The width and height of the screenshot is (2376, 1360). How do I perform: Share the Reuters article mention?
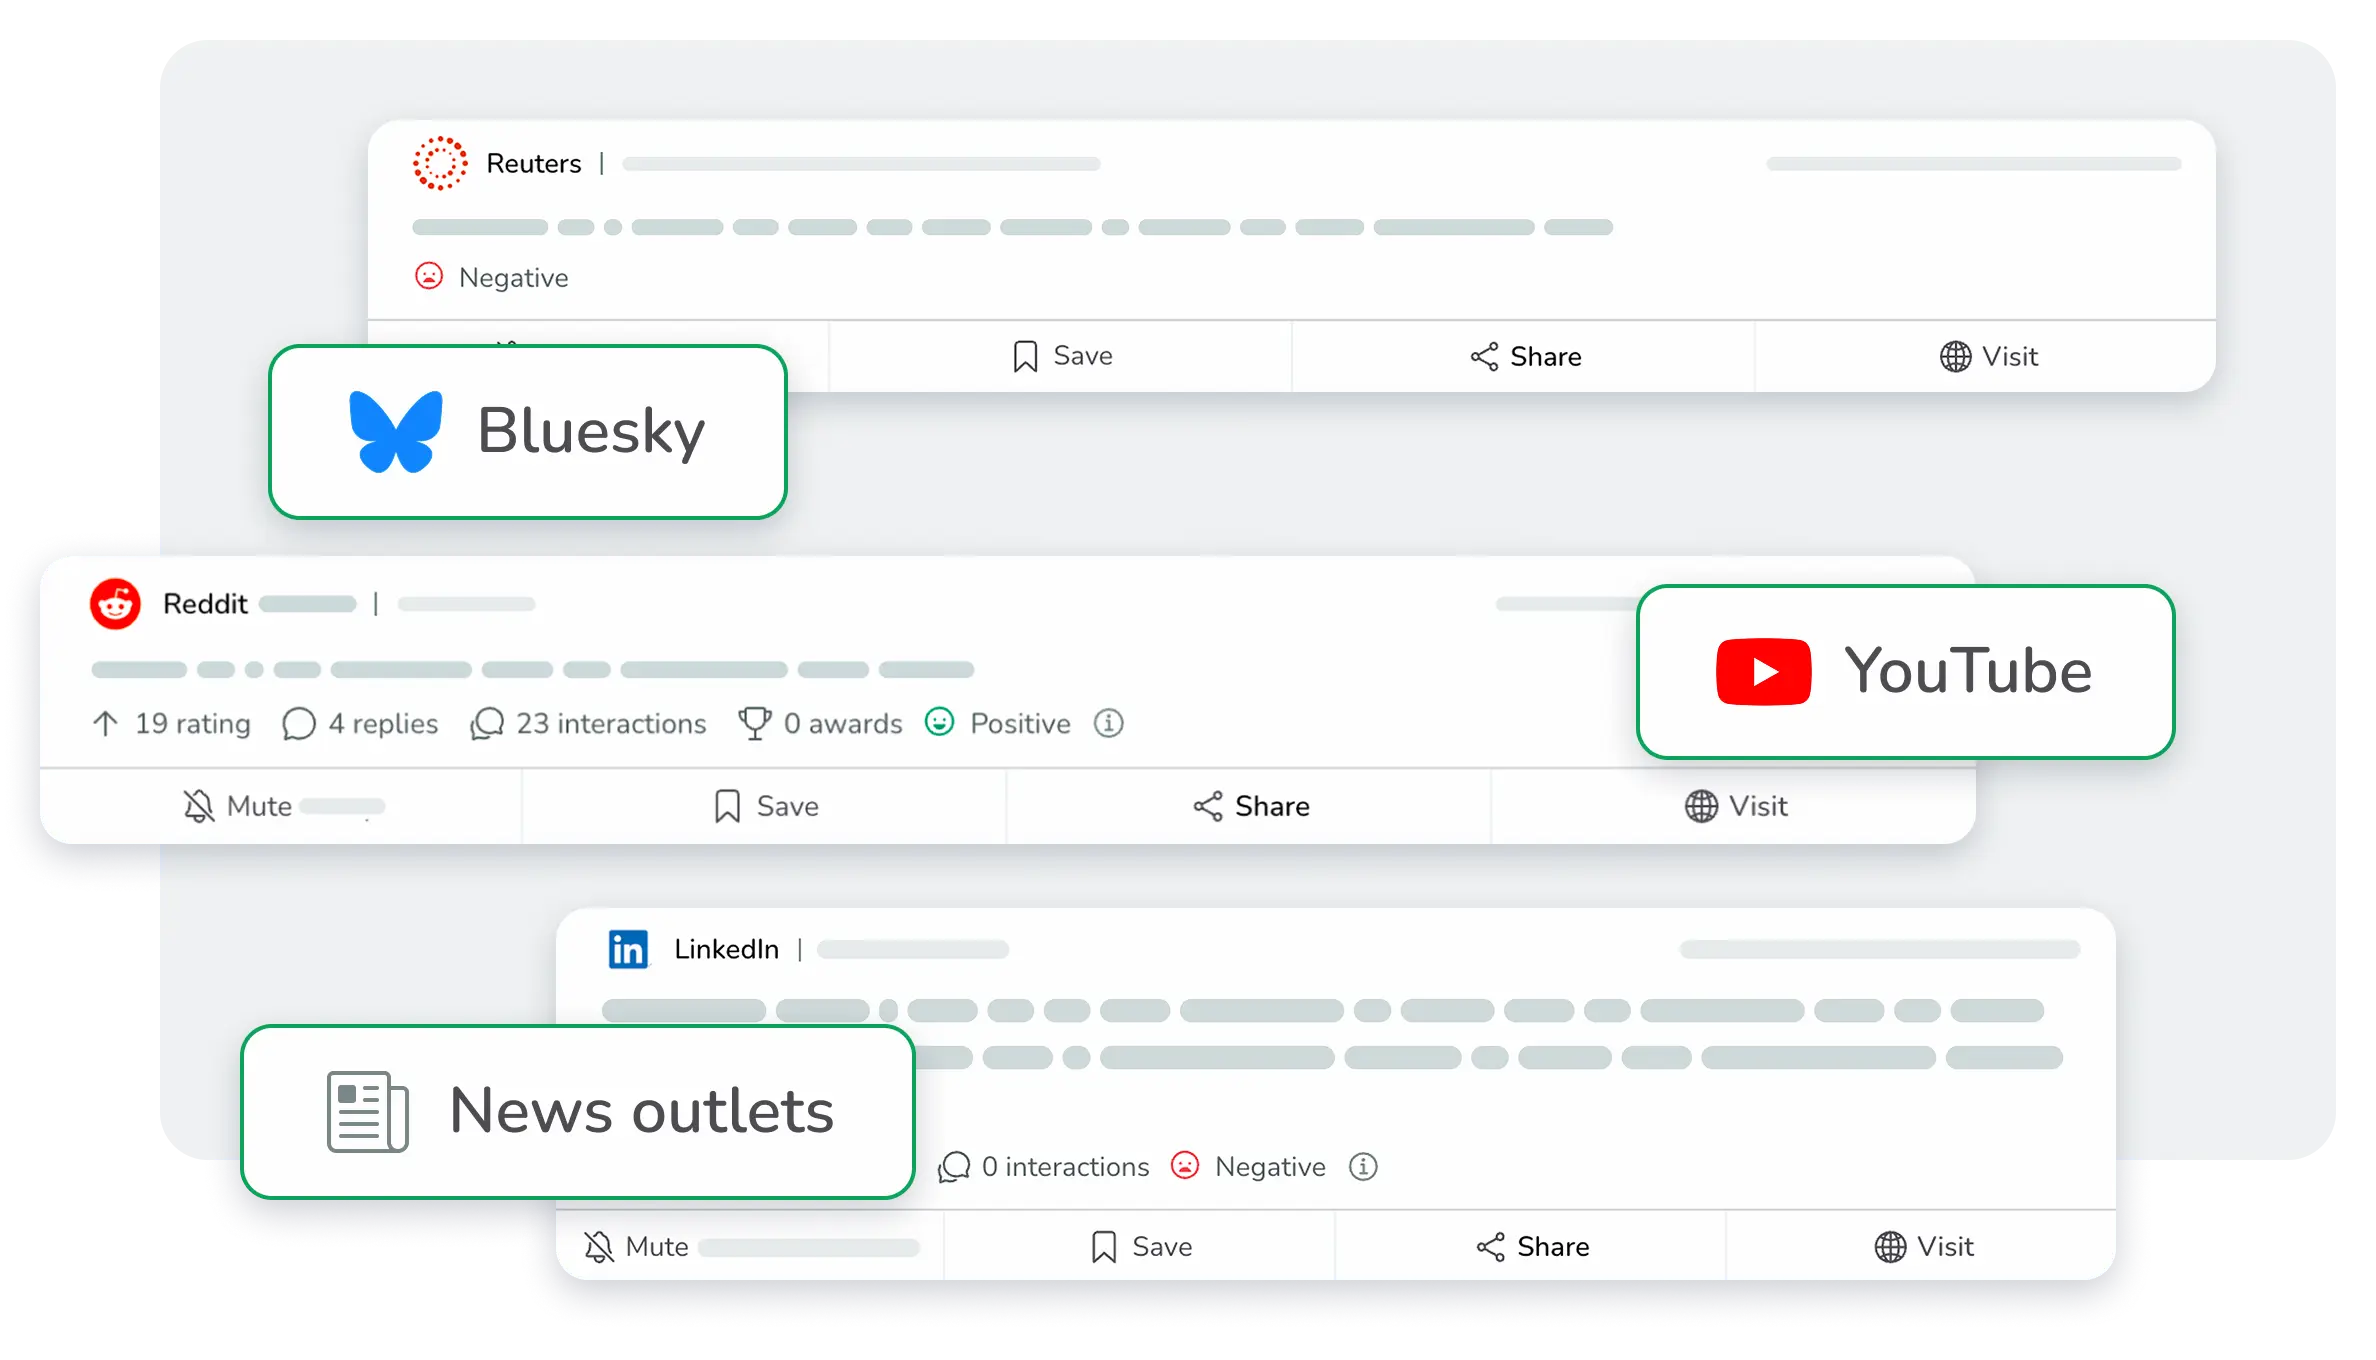click(1525, 357)
